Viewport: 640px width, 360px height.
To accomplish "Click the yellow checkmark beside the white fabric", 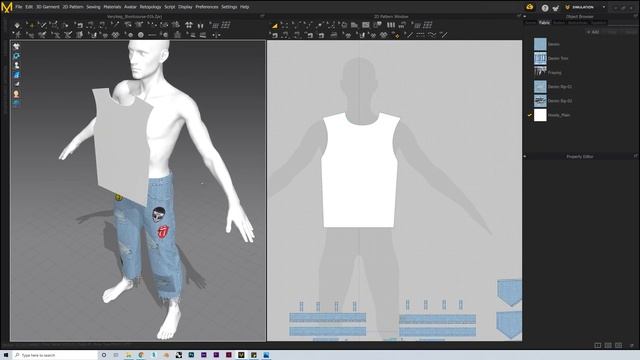I will [529, 115].
